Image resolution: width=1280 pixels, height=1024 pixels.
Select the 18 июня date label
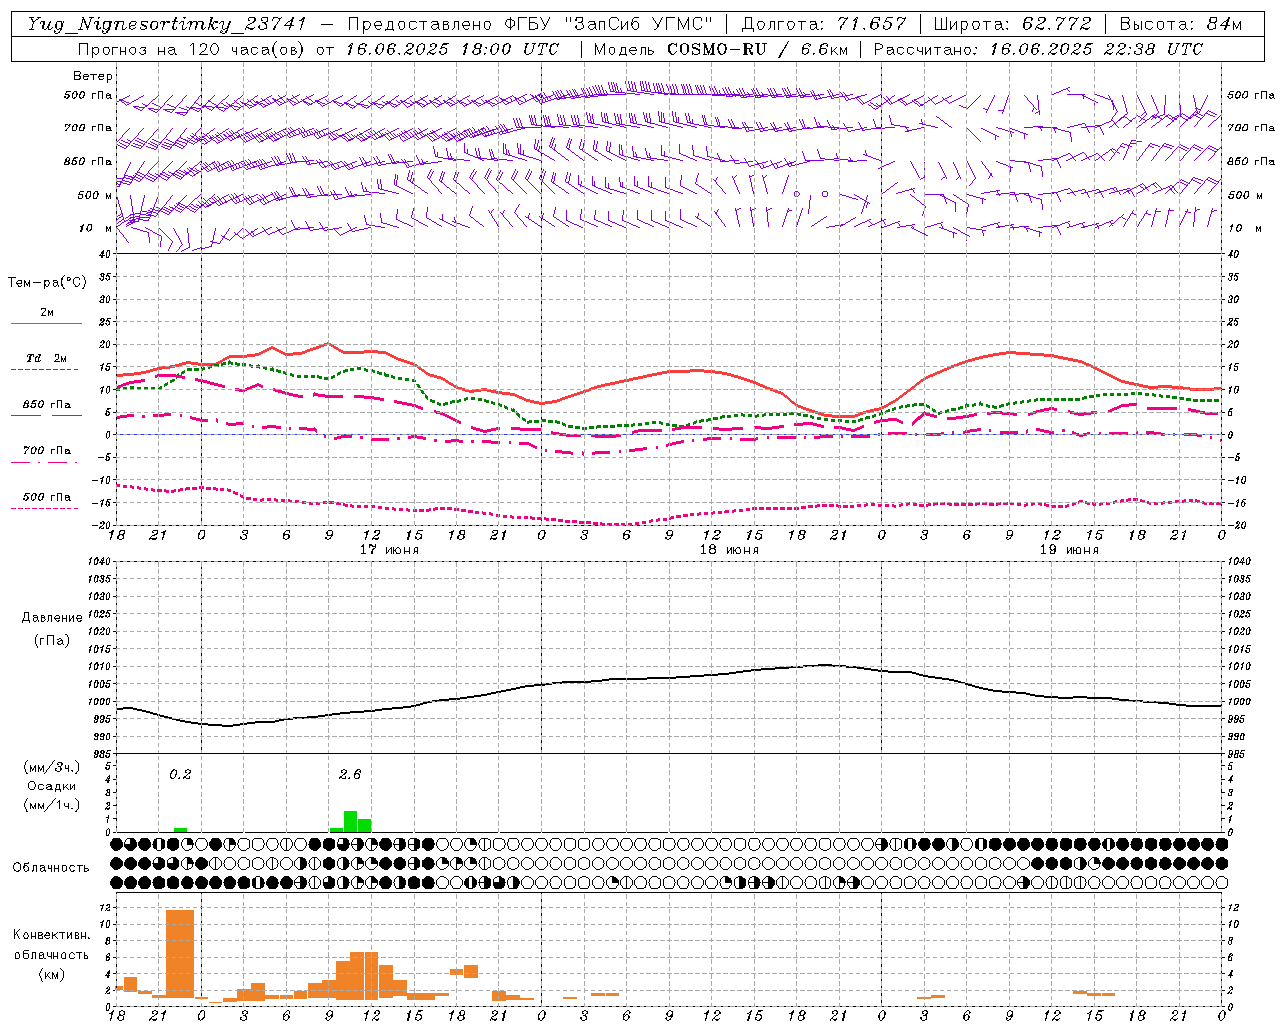pyautogui.click(x=729, y=550)
